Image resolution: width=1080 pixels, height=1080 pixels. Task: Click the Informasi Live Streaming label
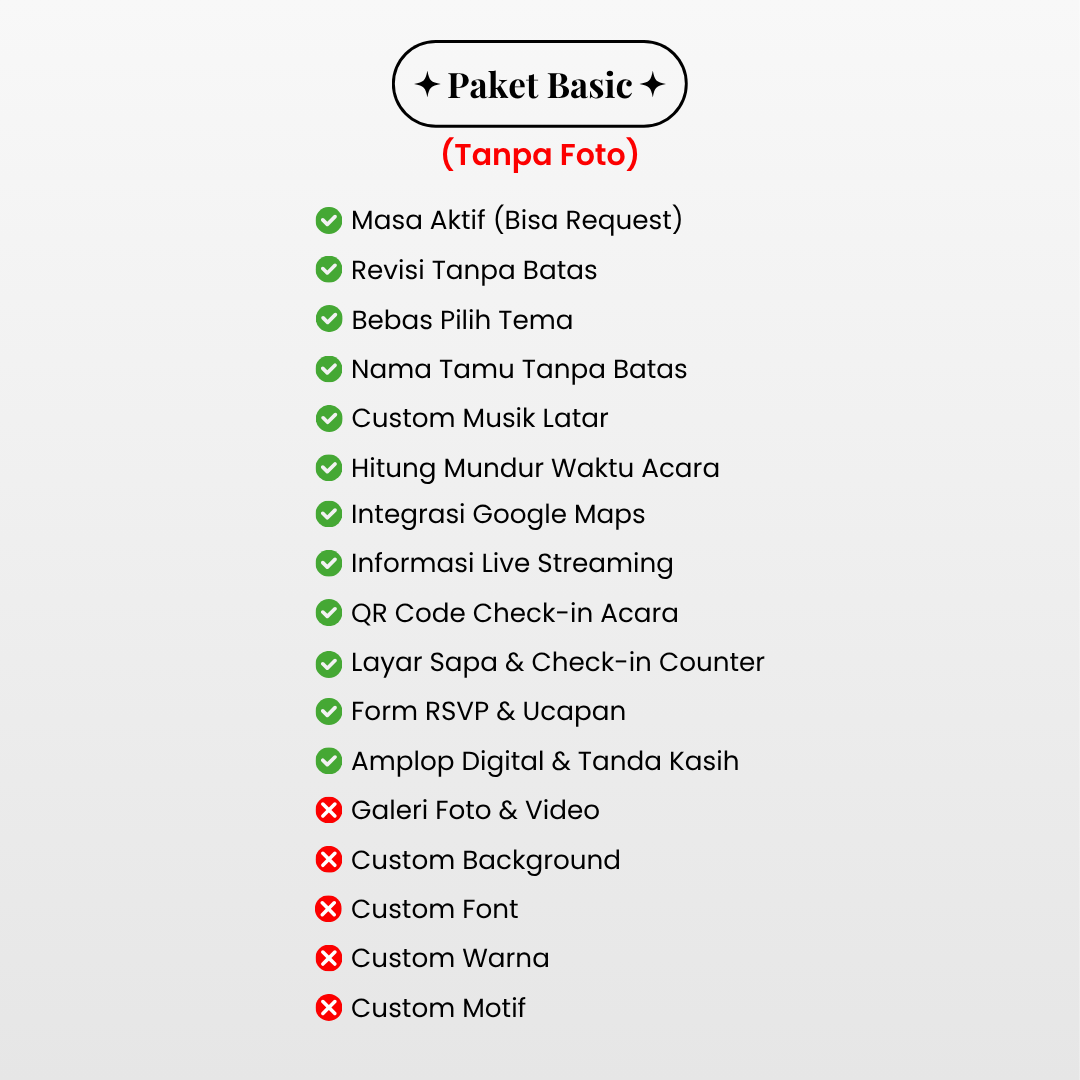point(512,563)
